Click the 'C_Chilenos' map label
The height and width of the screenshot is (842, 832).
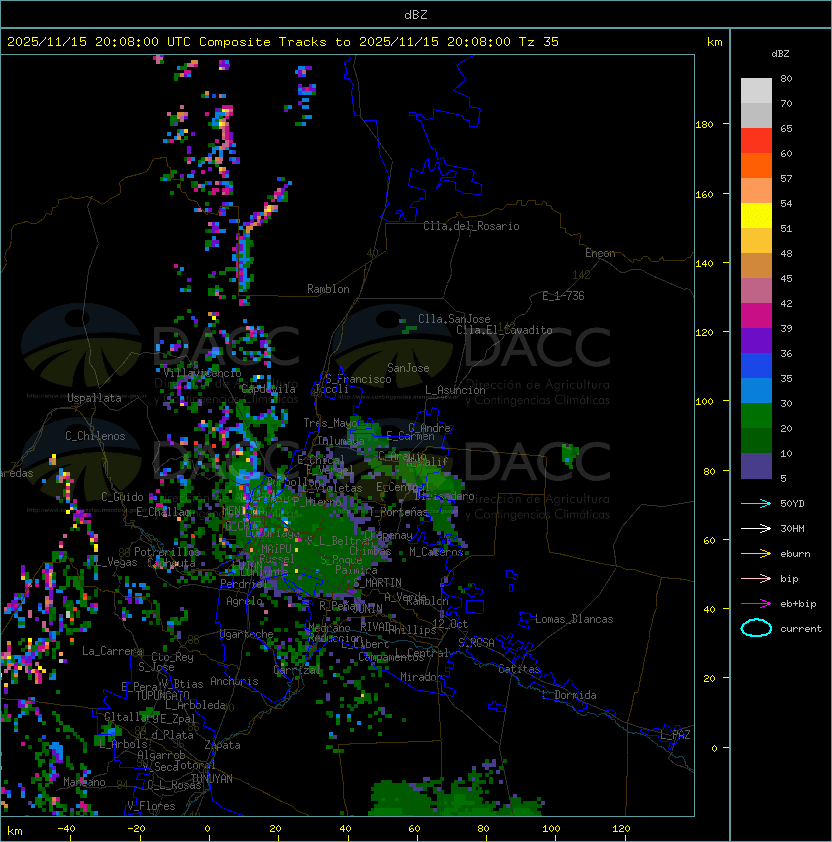pos(95,436)
